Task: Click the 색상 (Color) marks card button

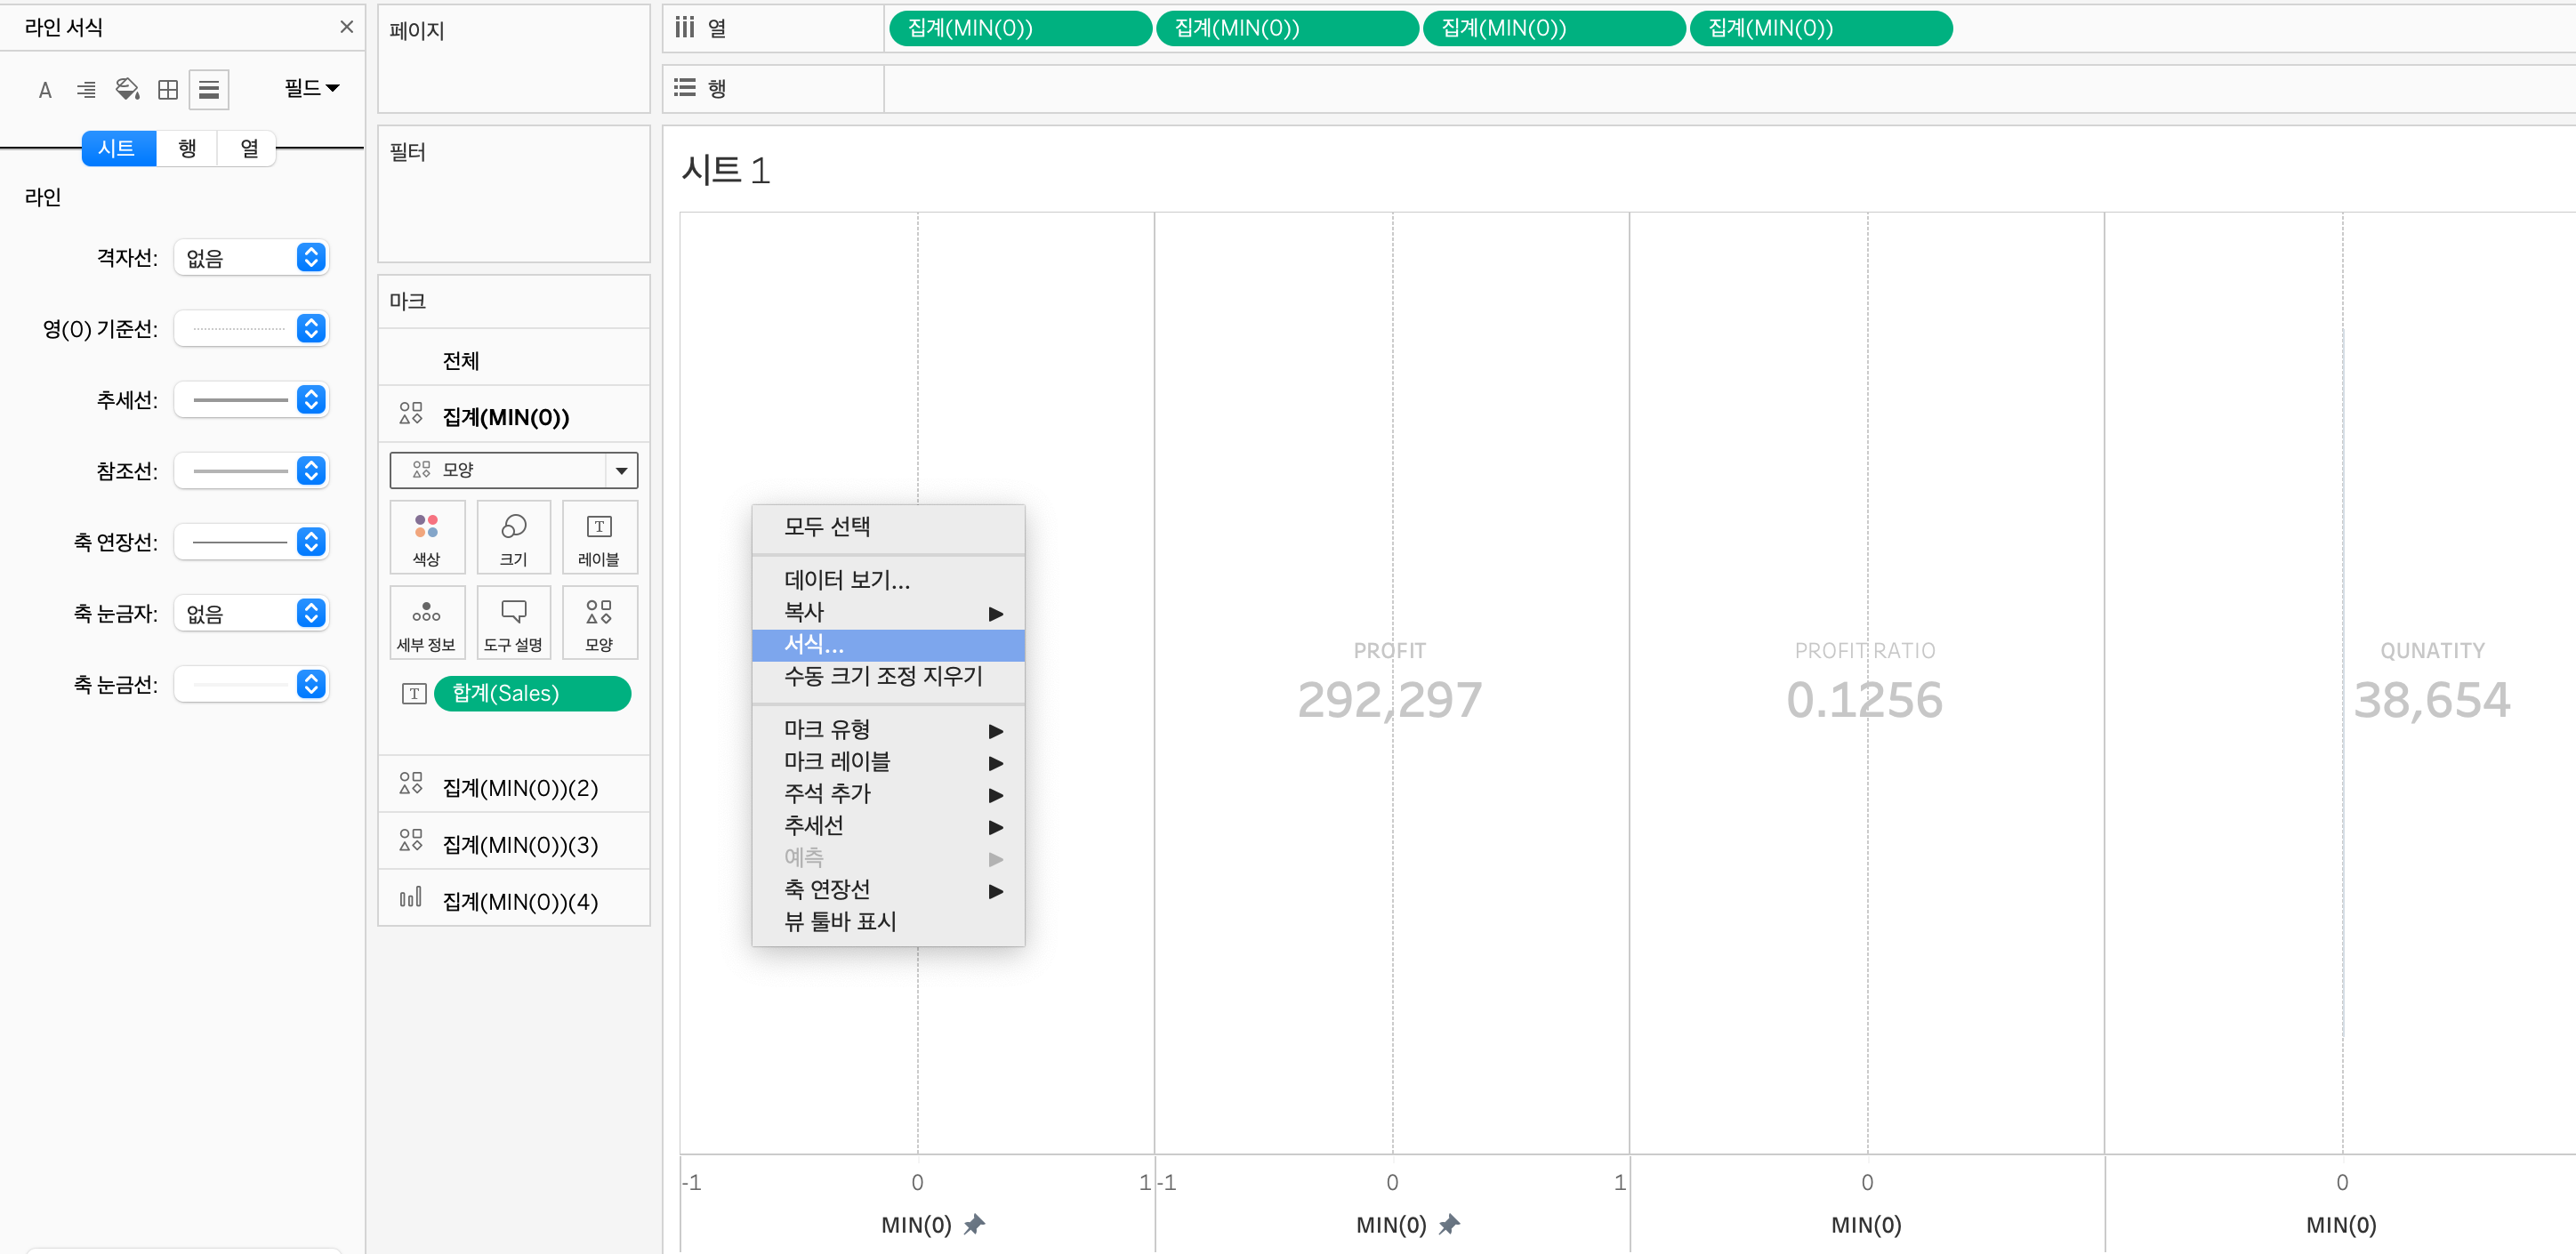Action: (426, 538)
